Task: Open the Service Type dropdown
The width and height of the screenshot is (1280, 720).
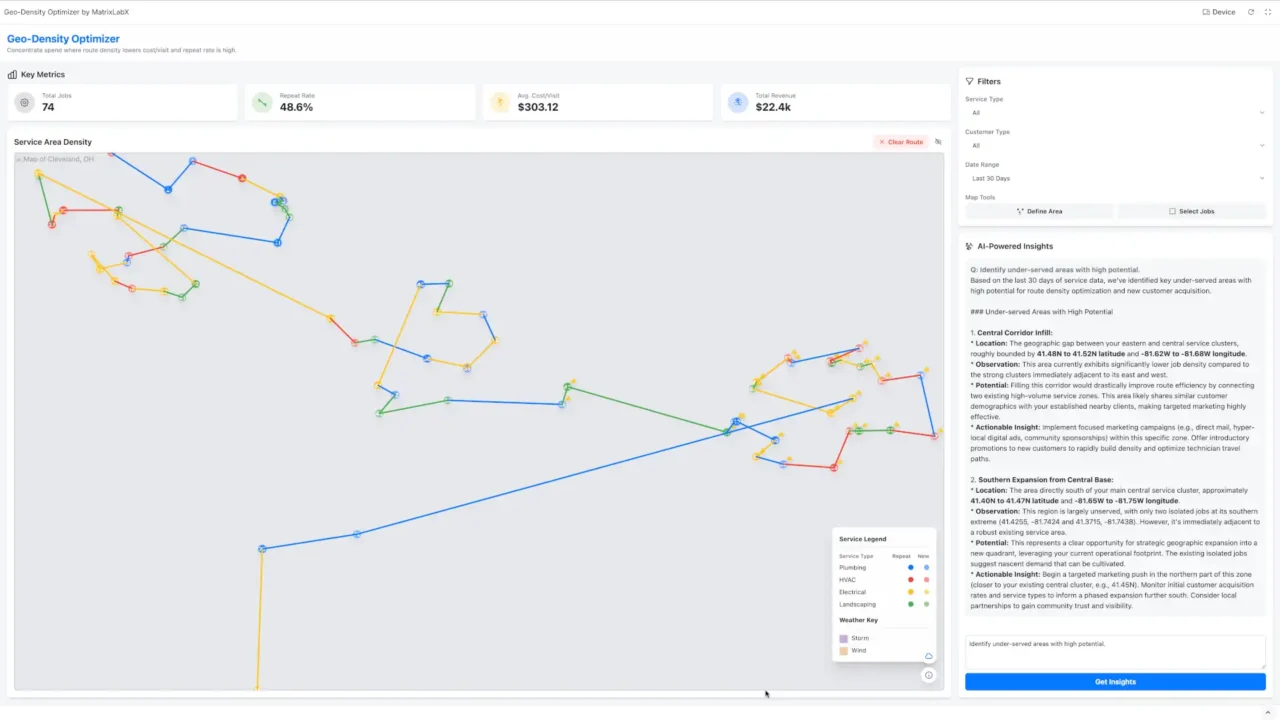Action: coord(1115,113)
